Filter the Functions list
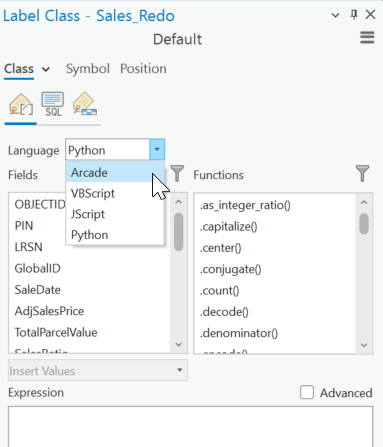The height and width of the screenshot is (447, 383). (362, 173)
